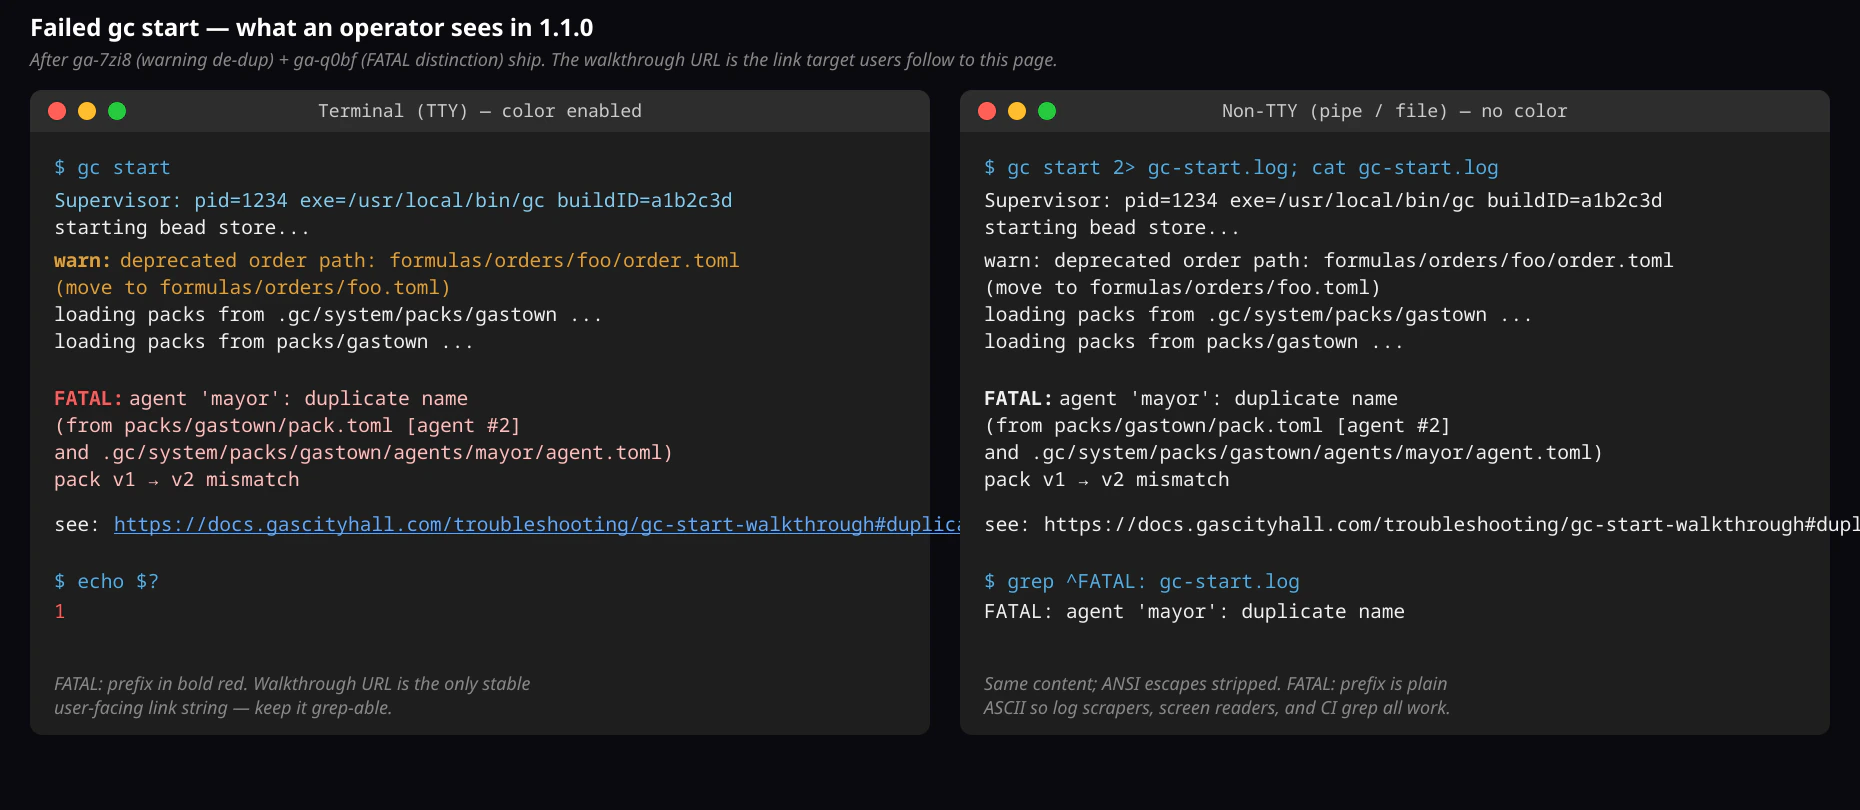Click plain 'warn: deprecated order path' in Non-TTY
Viewport: 1860px width, 810px height.
(x=1329, y=261)
